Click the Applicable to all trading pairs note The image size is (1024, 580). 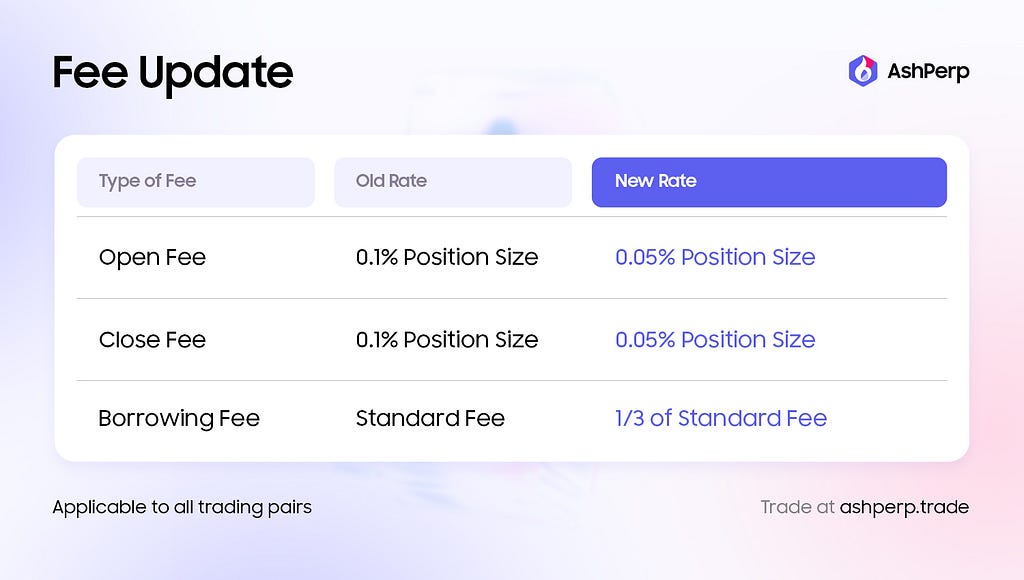182,508
